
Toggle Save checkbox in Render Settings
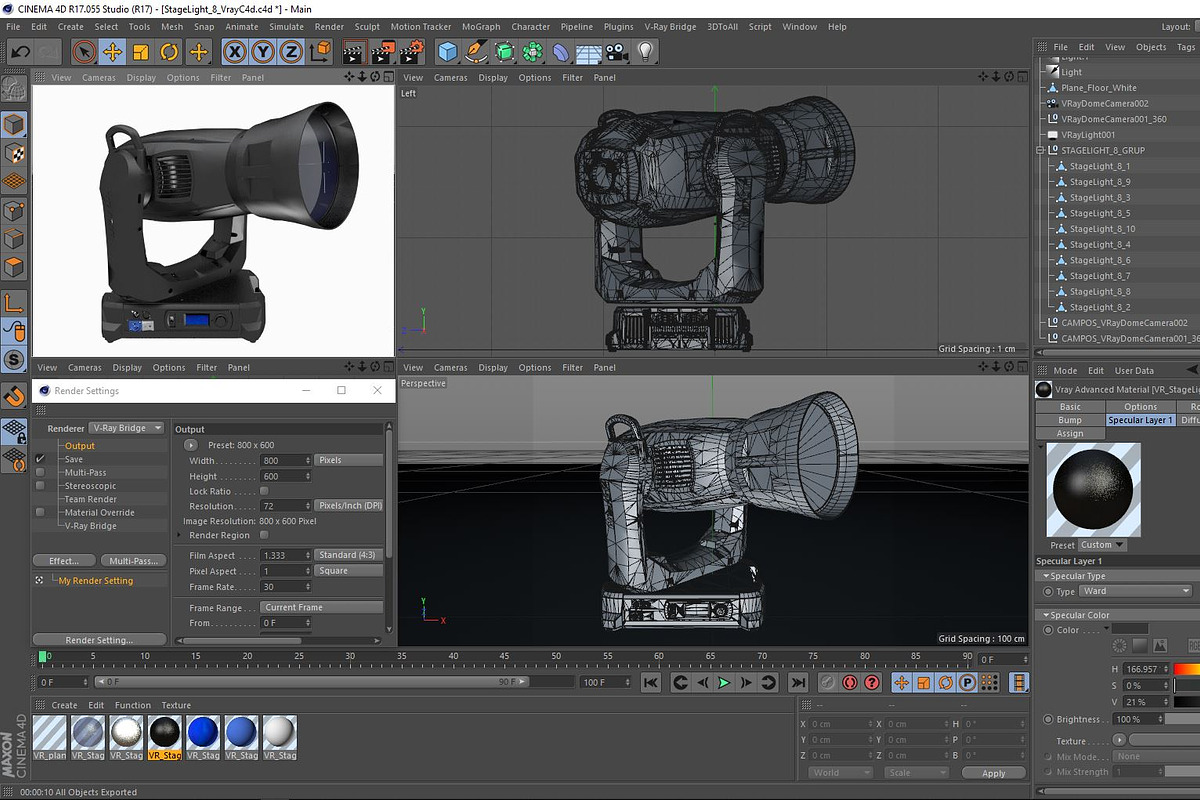point(40,459)
